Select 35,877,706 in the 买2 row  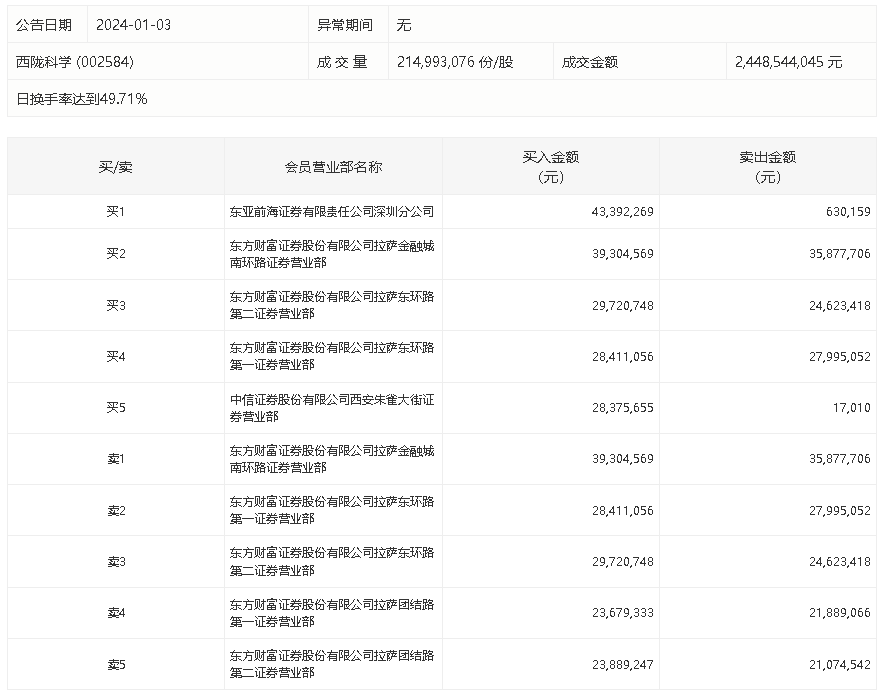tap(840, 254)
